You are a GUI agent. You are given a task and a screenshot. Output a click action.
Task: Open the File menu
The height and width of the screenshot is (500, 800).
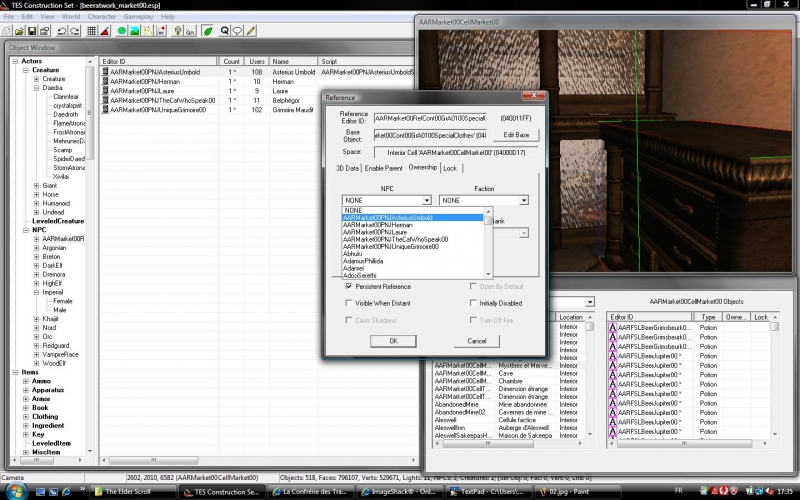coord(9,16)
